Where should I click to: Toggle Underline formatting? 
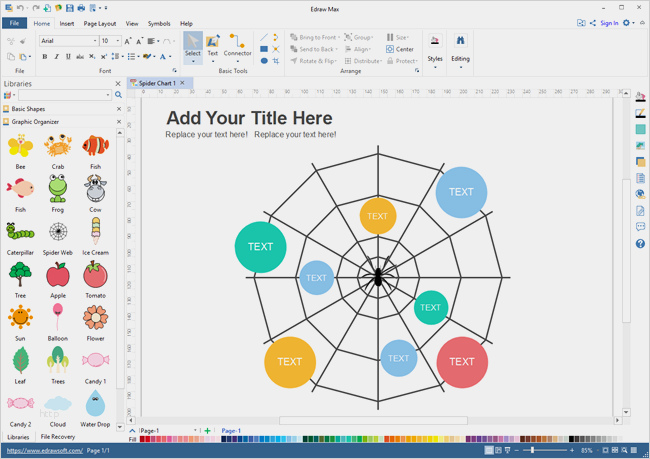click(68, 57)
